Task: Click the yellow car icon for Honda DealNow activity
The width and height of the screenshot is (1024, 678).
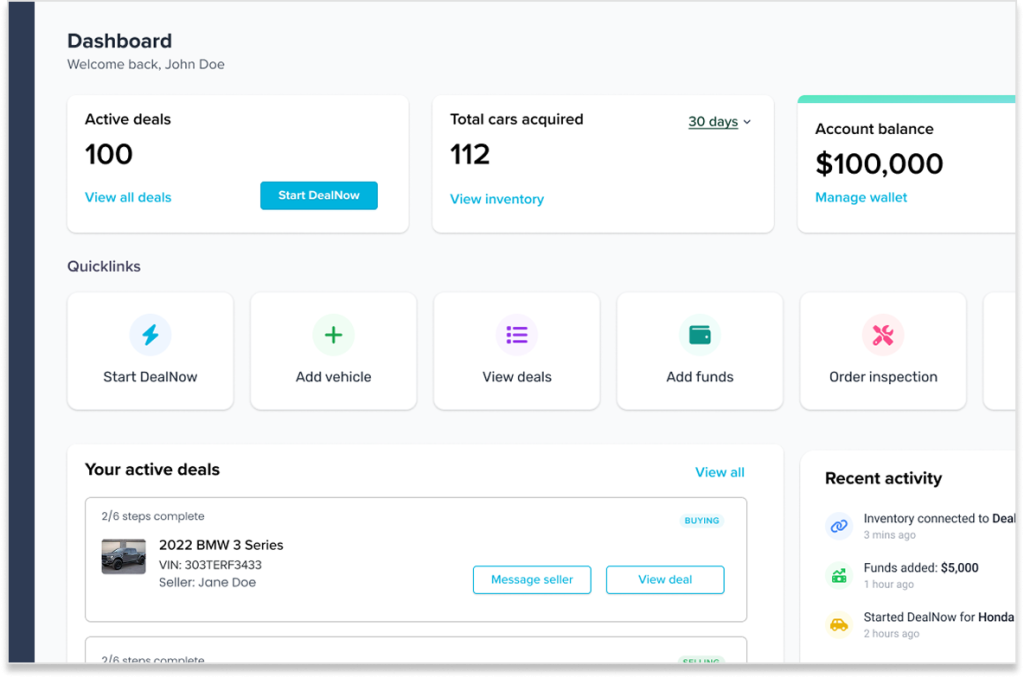Action: click(x=838, y=624)
